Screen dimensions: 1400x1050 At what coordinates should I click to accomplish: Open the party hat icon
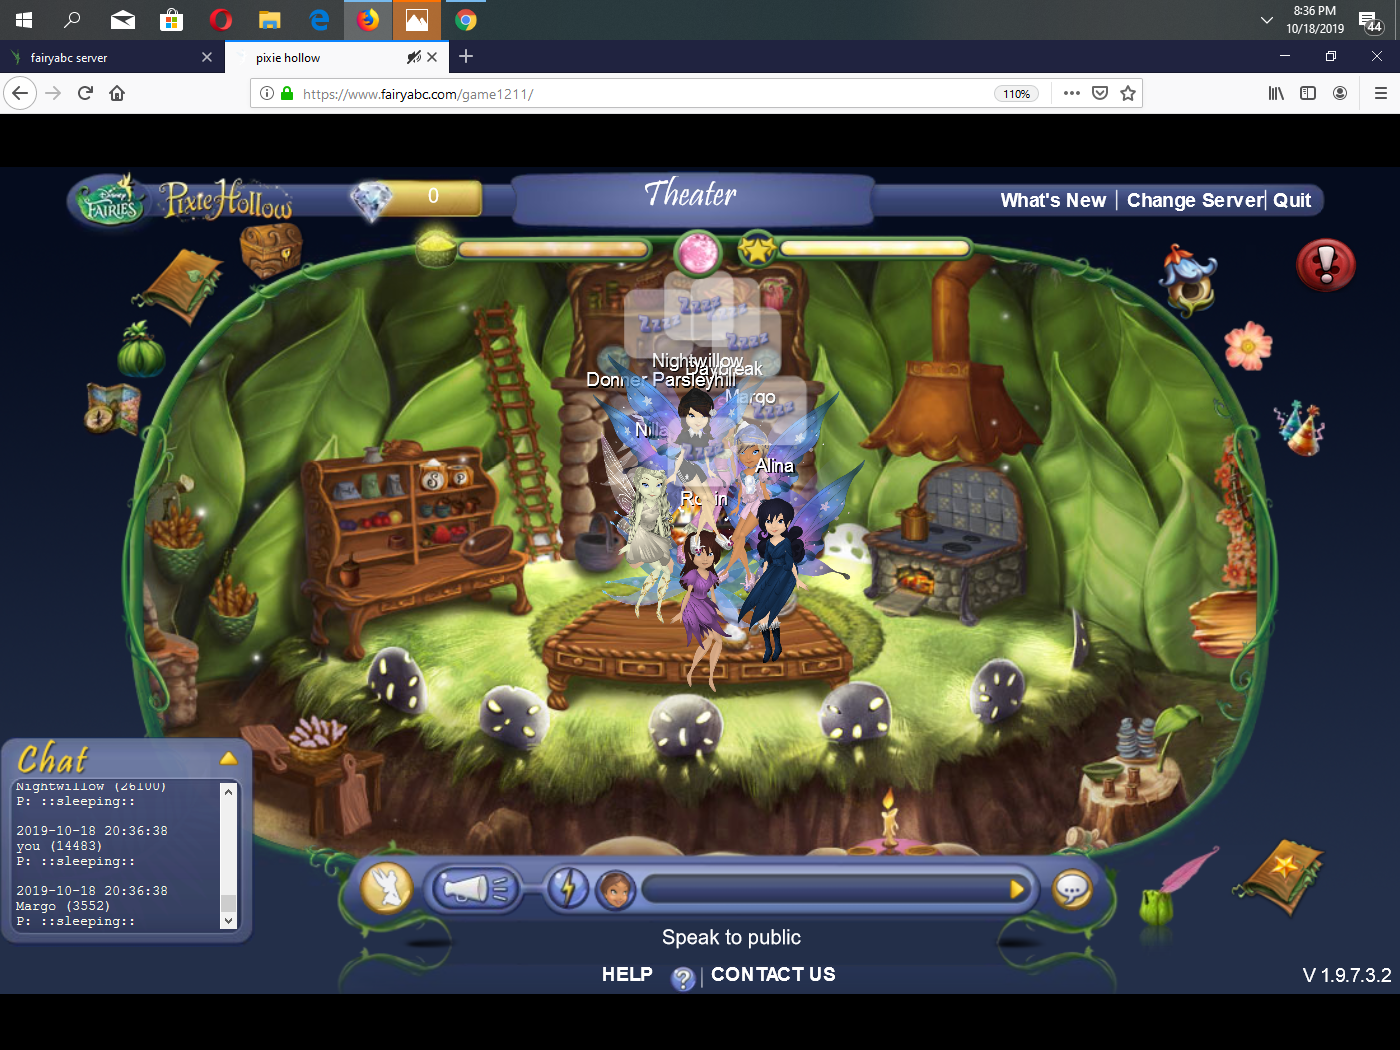click(1300, 428)
